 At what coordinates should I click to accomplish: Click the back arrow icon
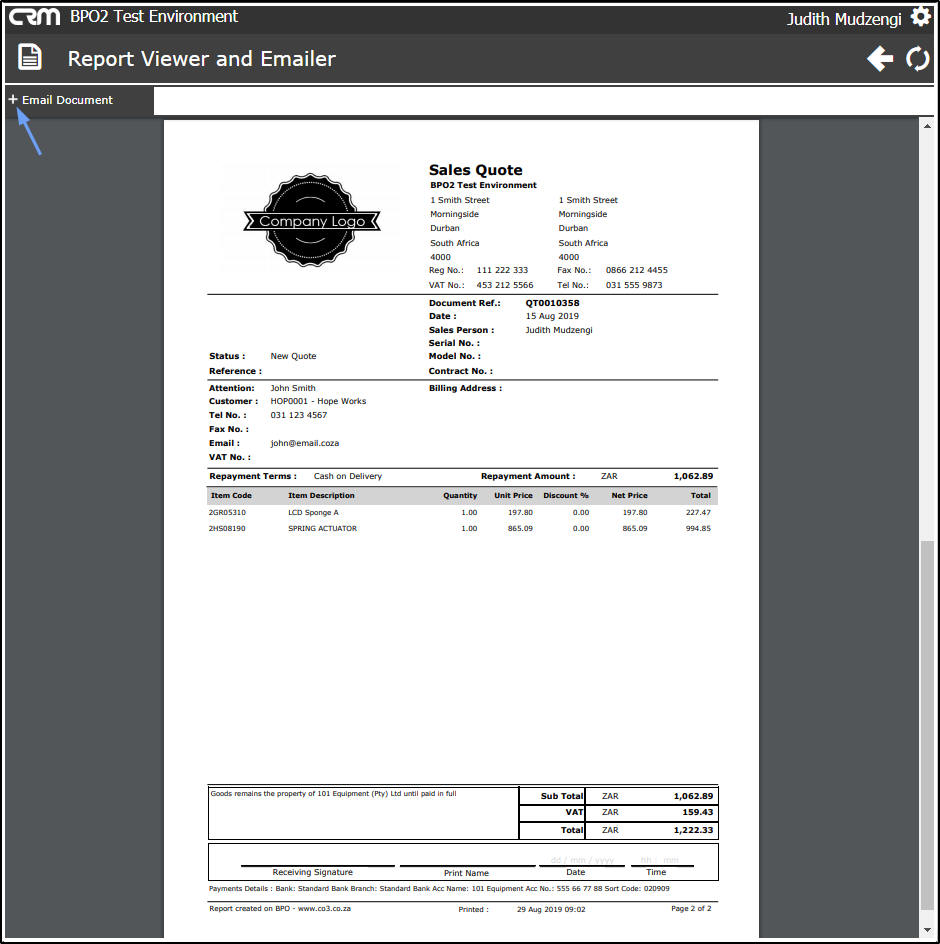click(x=880, y=59)
